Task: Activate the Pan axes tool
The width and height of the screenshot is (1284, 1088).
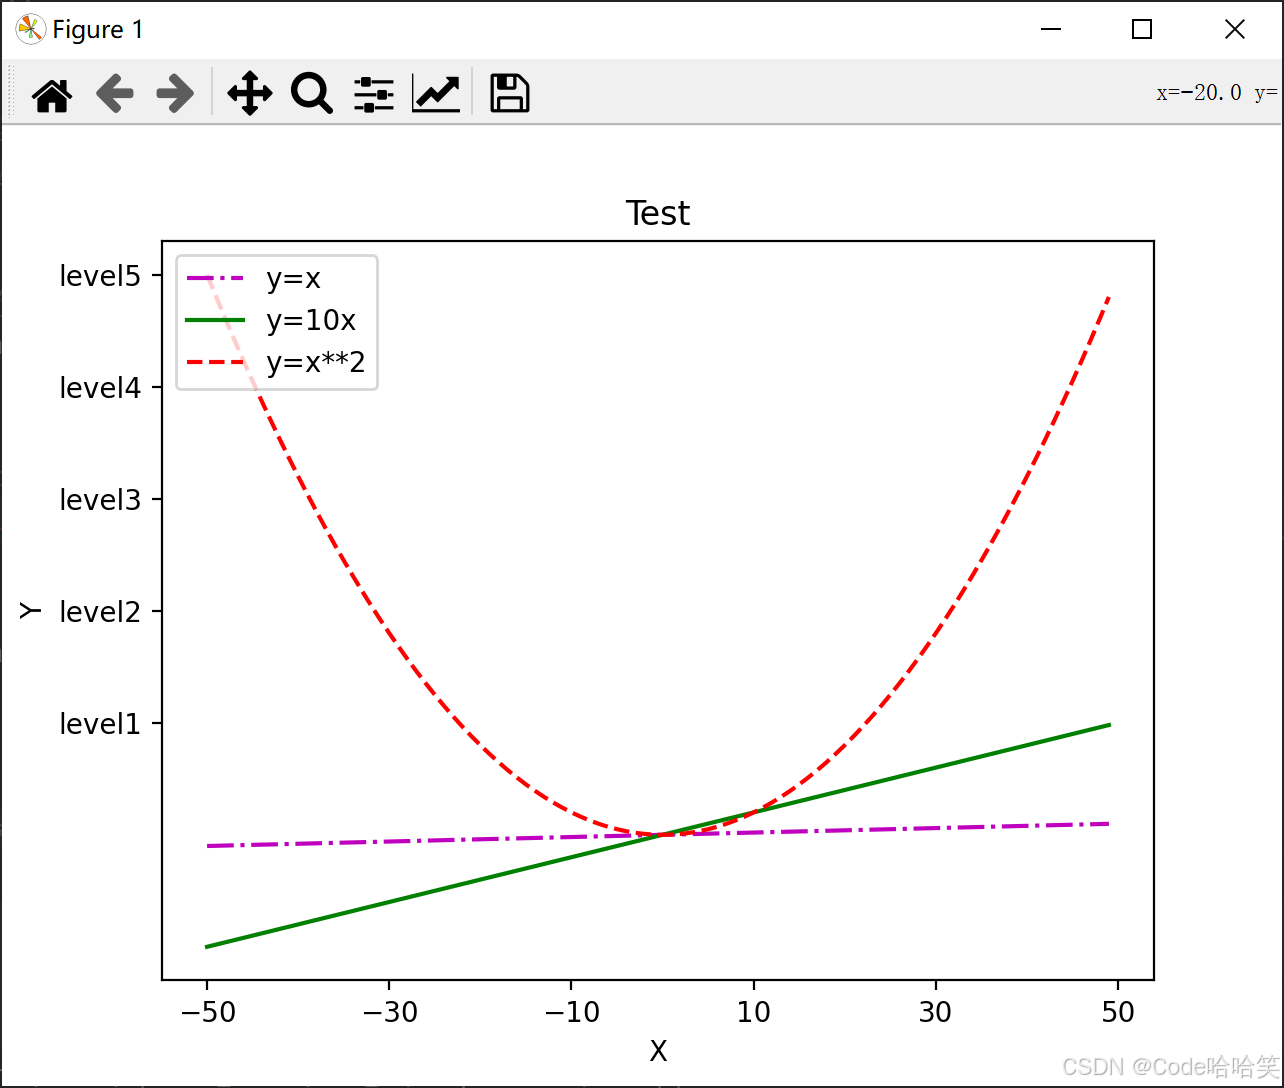Action: pyautogui.click(x=250, y=94)
